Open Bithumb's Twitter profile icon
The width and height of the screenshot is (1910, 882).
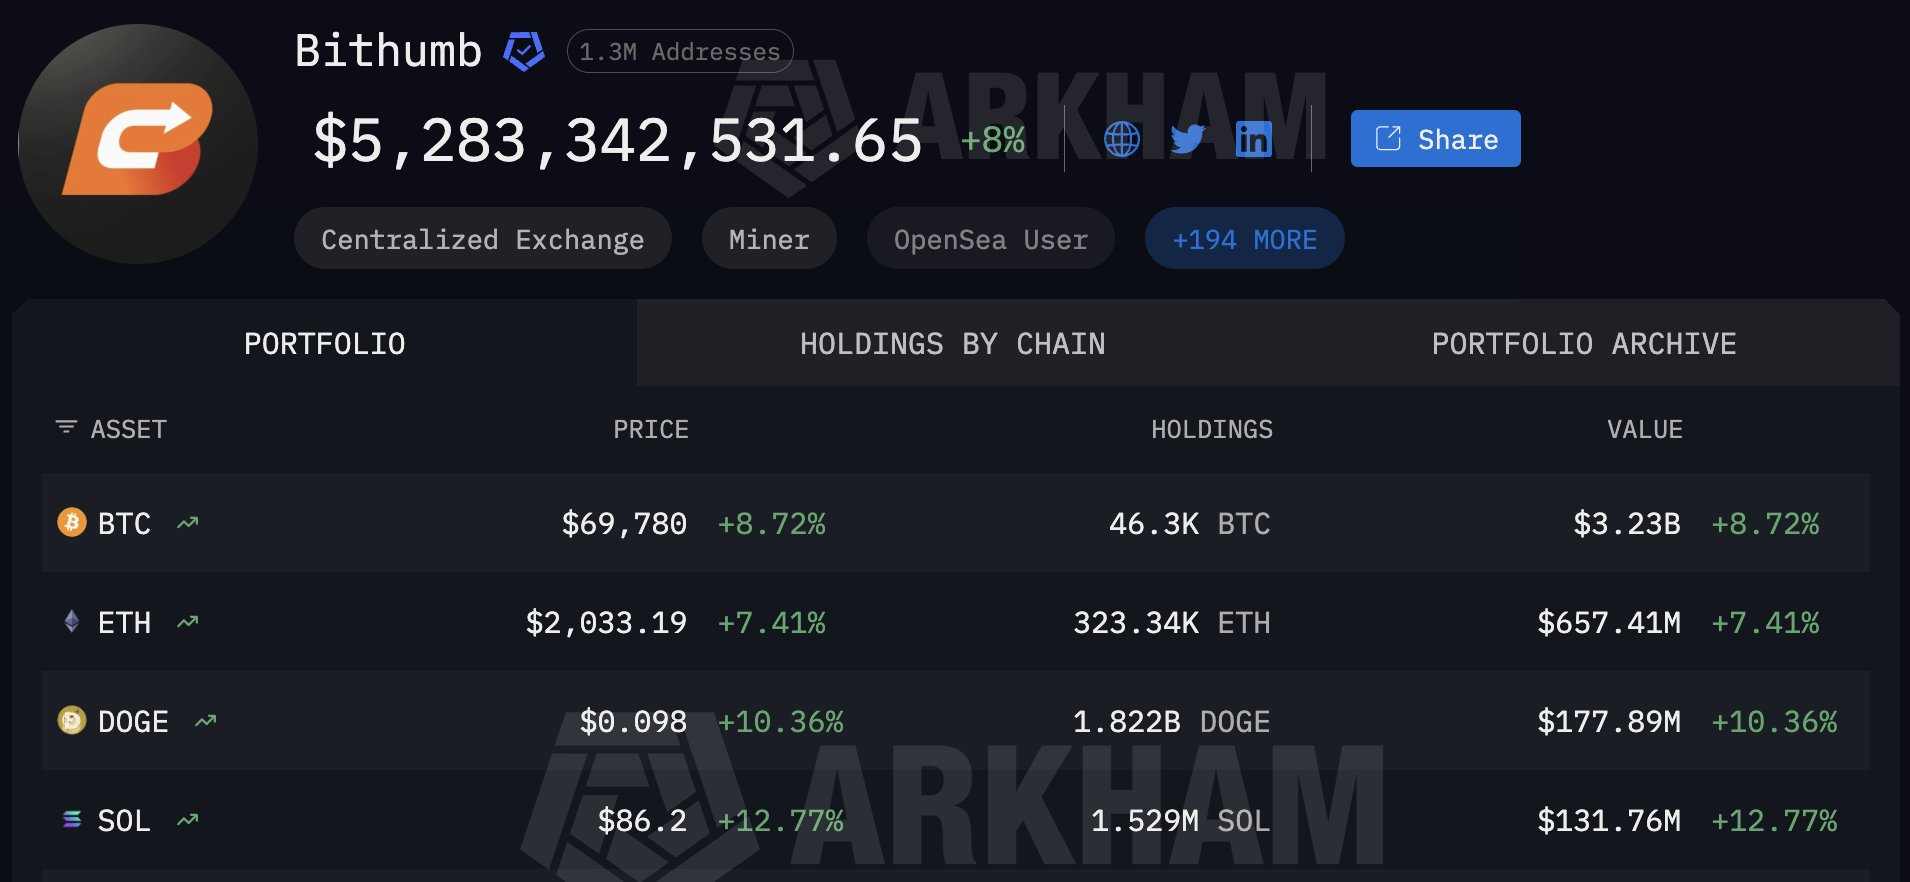(1187, 139)
